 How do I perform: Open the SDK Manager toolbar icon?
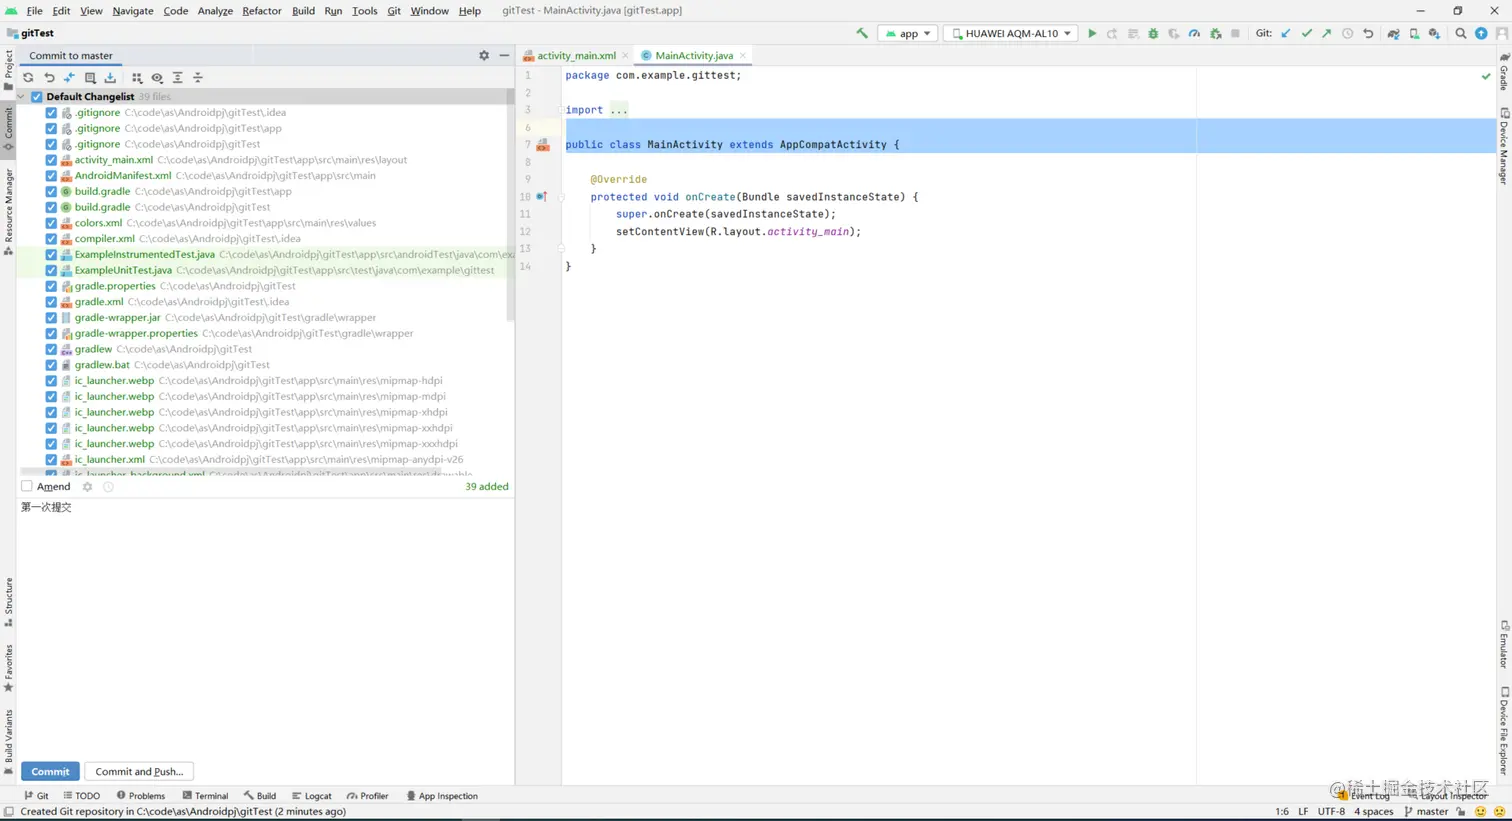[1434, 33]
